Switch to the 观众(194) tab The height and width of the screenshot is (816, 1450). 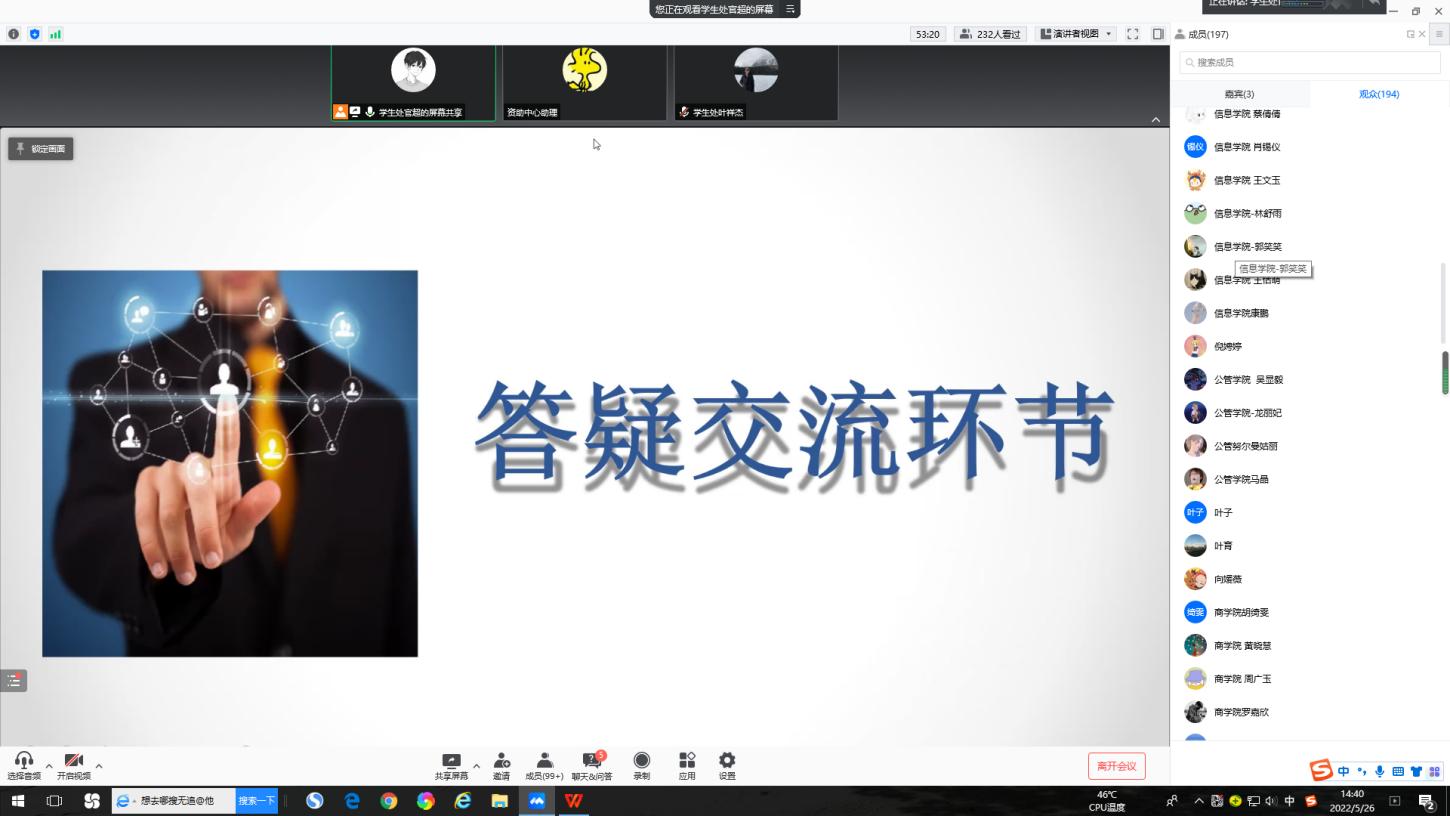(x=1378, y=94)
